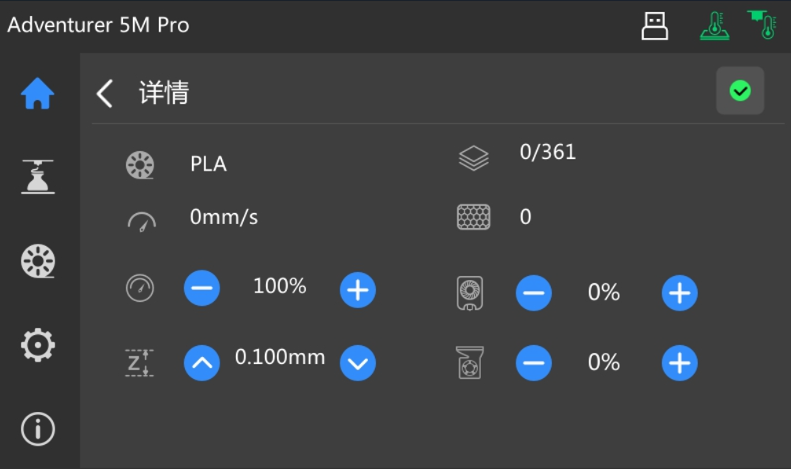The width and height of the screenshot is (791, 469).
Task: Click the chamber fan icon
Action: [x=470, y=363]
